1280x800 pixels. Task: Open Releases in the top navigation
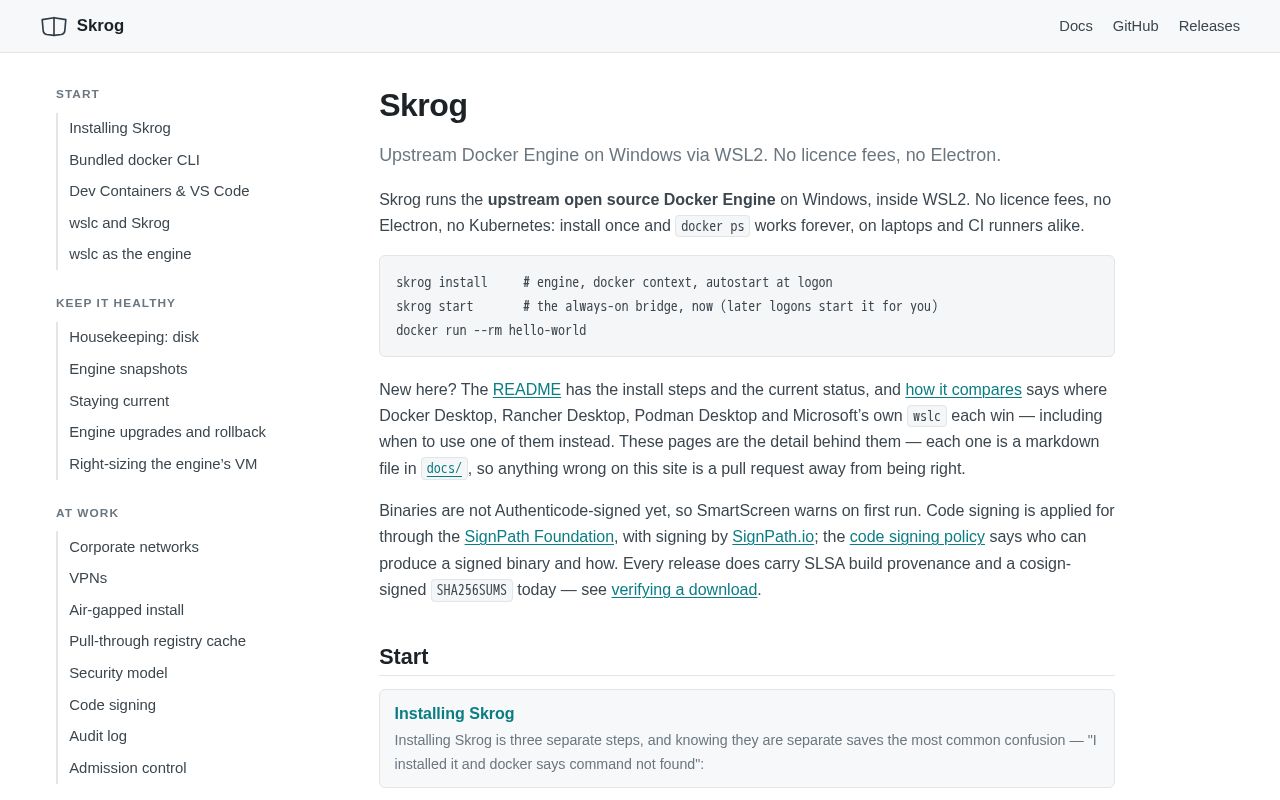1209,26
